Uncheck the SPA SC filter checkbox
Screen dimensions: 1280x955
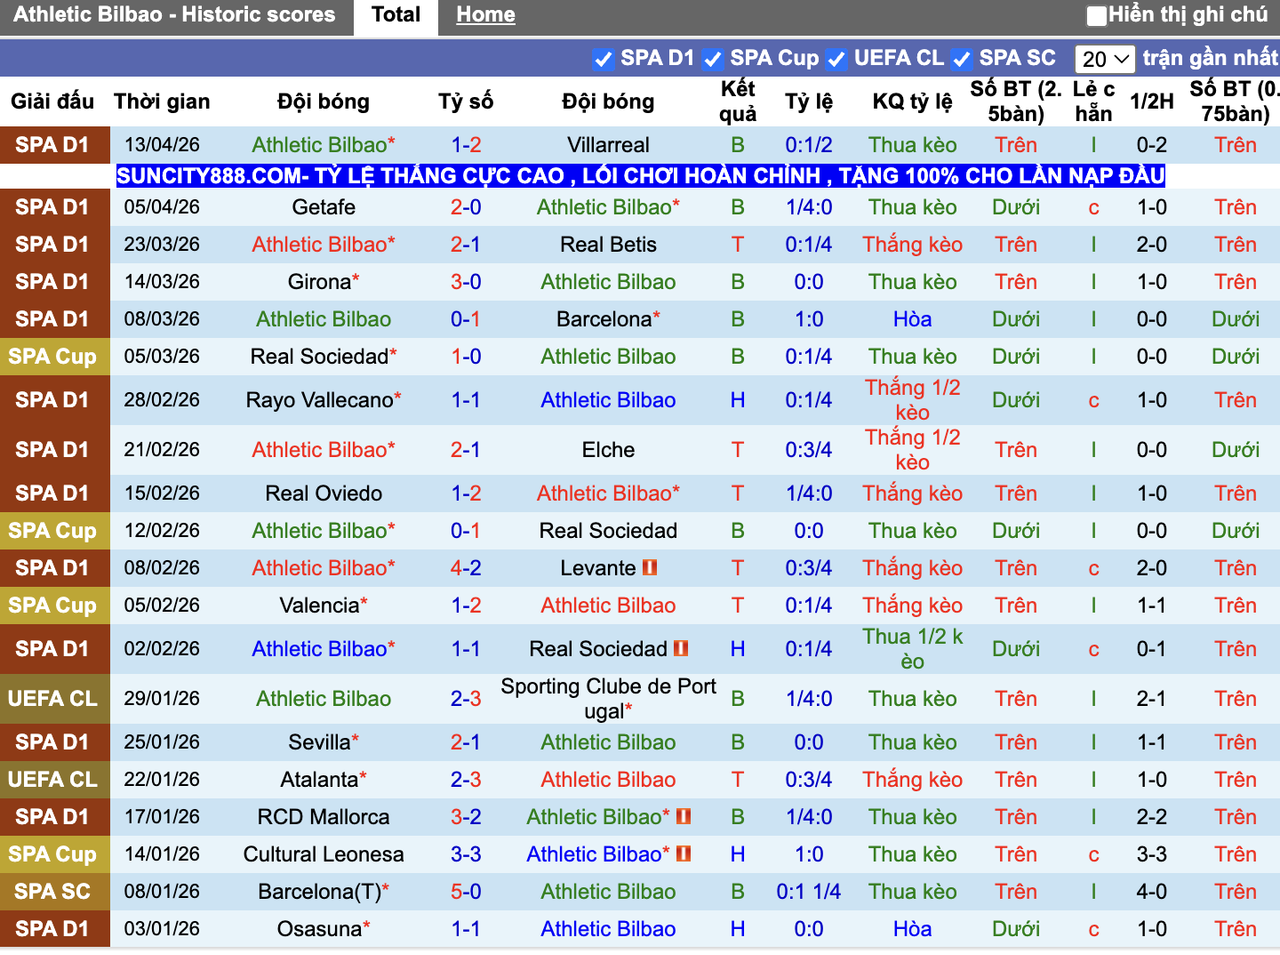click(x=962, y=59)
